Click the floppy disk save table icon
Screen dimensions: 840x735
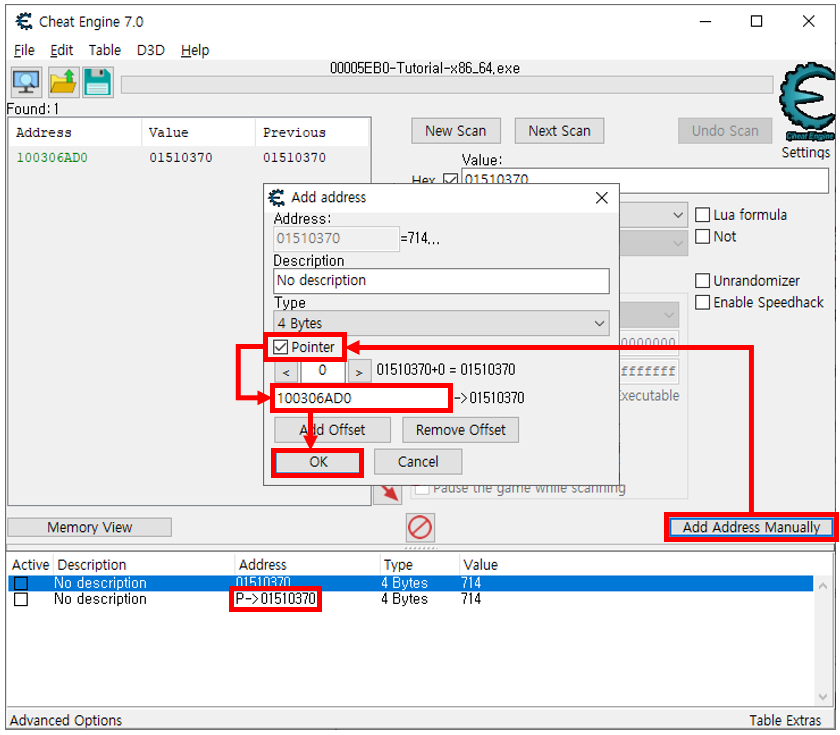(98, 82)
